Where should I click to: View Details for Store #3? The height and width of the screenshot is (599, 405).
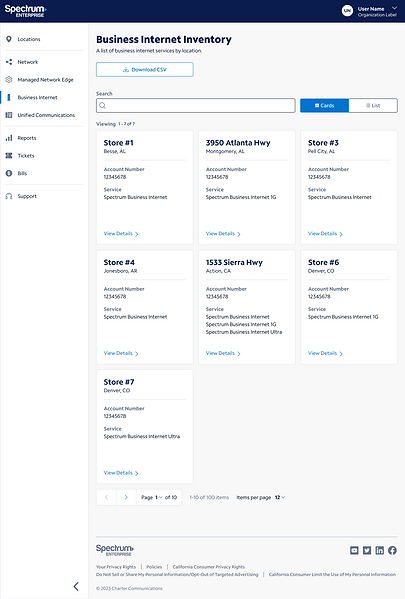click(x=325, y=233)
